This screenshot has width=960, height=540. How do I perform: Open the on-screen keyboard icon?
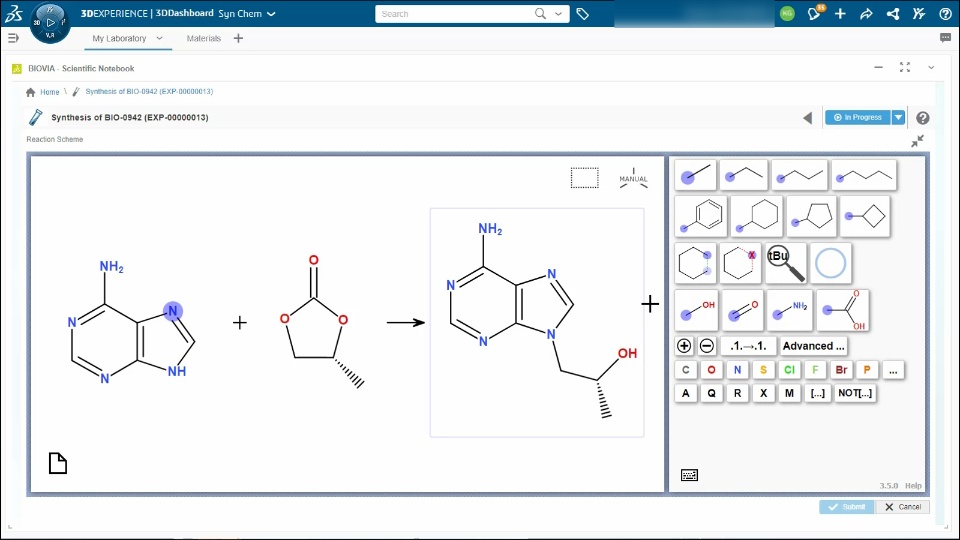(689, 475)
